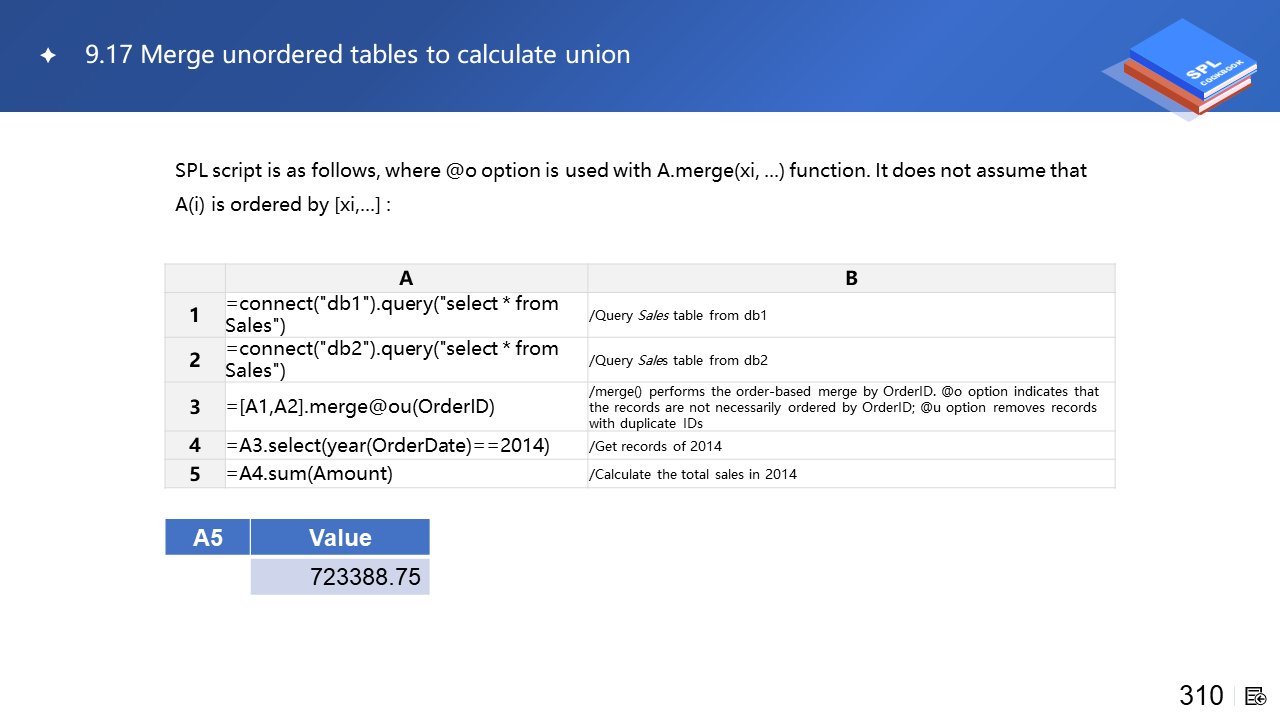Viewport: 1280px width, 720px height.
Task: Select column header B in the script grid
Action: click(851, 278)
